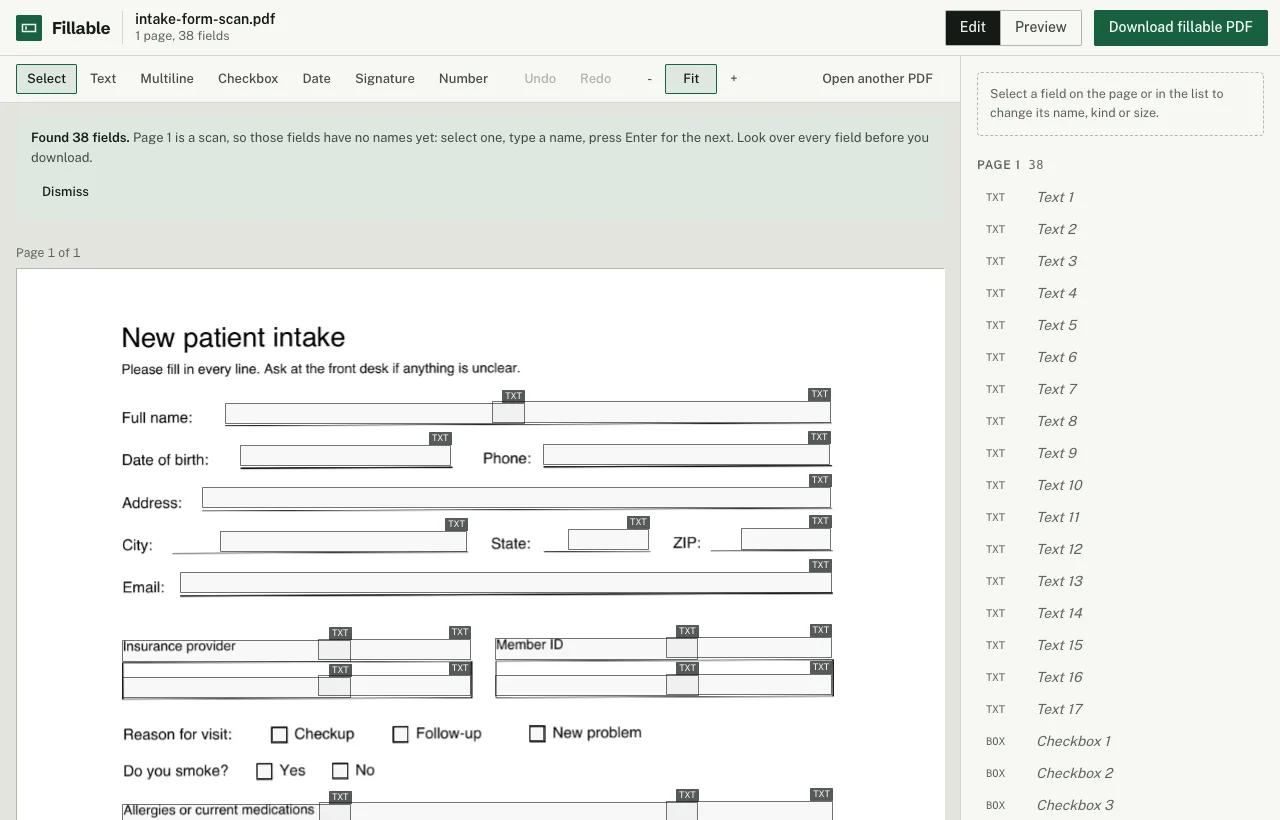Click Open another PDF

877,79
